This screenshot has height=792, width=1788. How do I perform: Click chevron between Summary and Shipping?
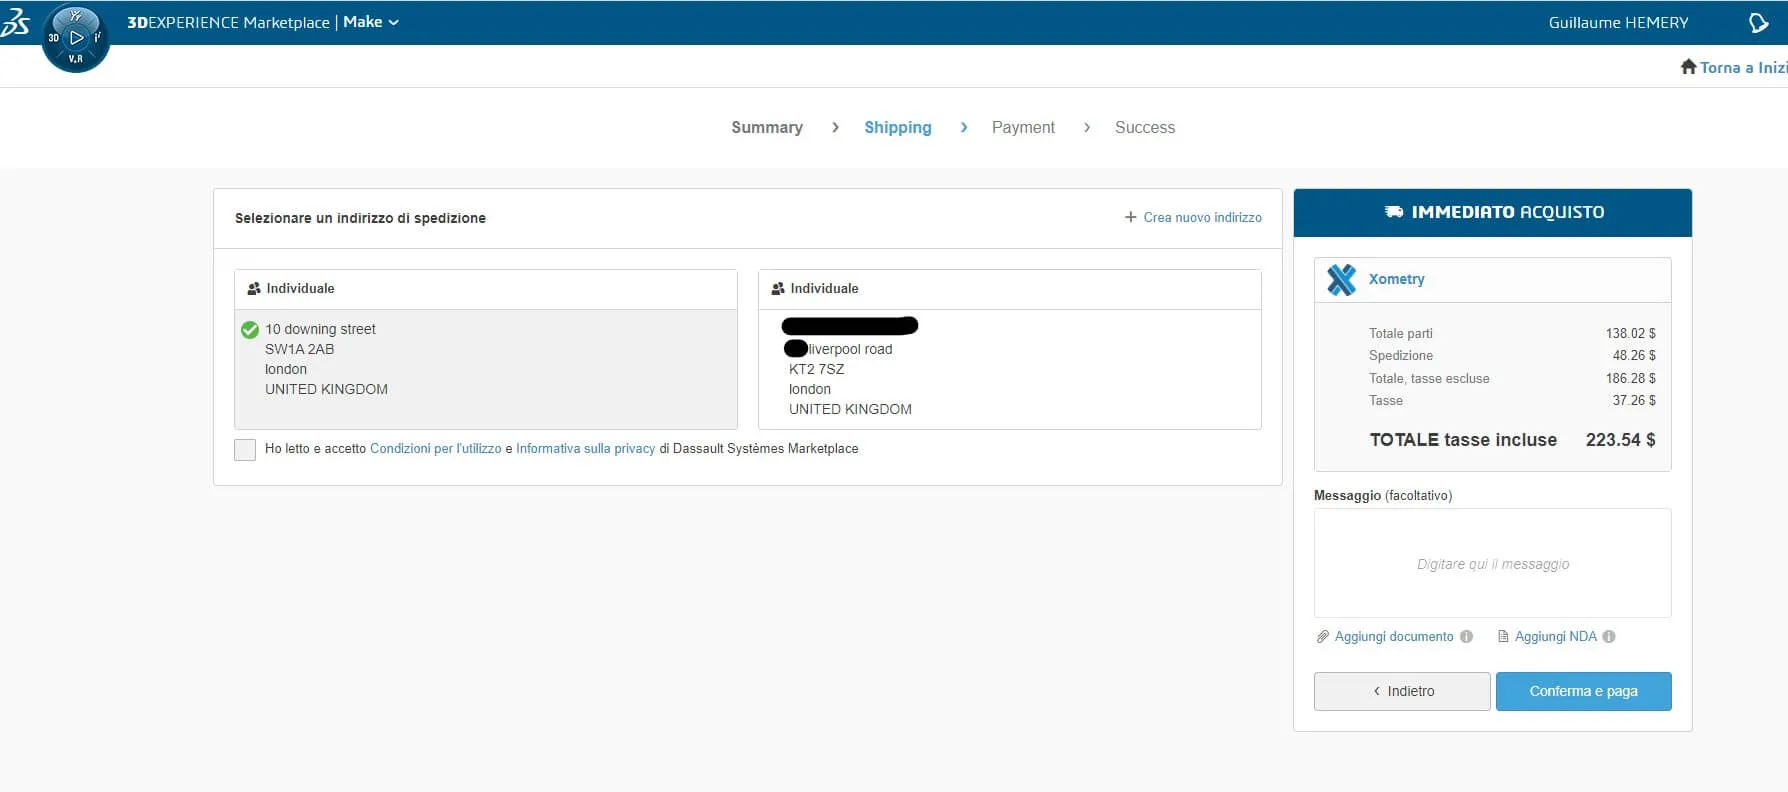click(835, 128)
